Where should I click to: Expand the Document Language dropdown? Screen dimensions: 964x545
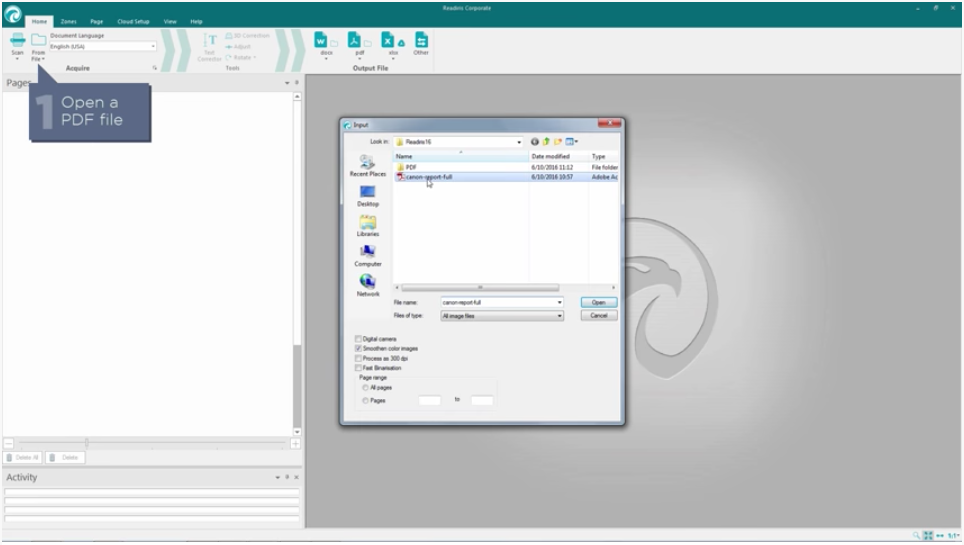pyautogui.click(x=153, y=46)
